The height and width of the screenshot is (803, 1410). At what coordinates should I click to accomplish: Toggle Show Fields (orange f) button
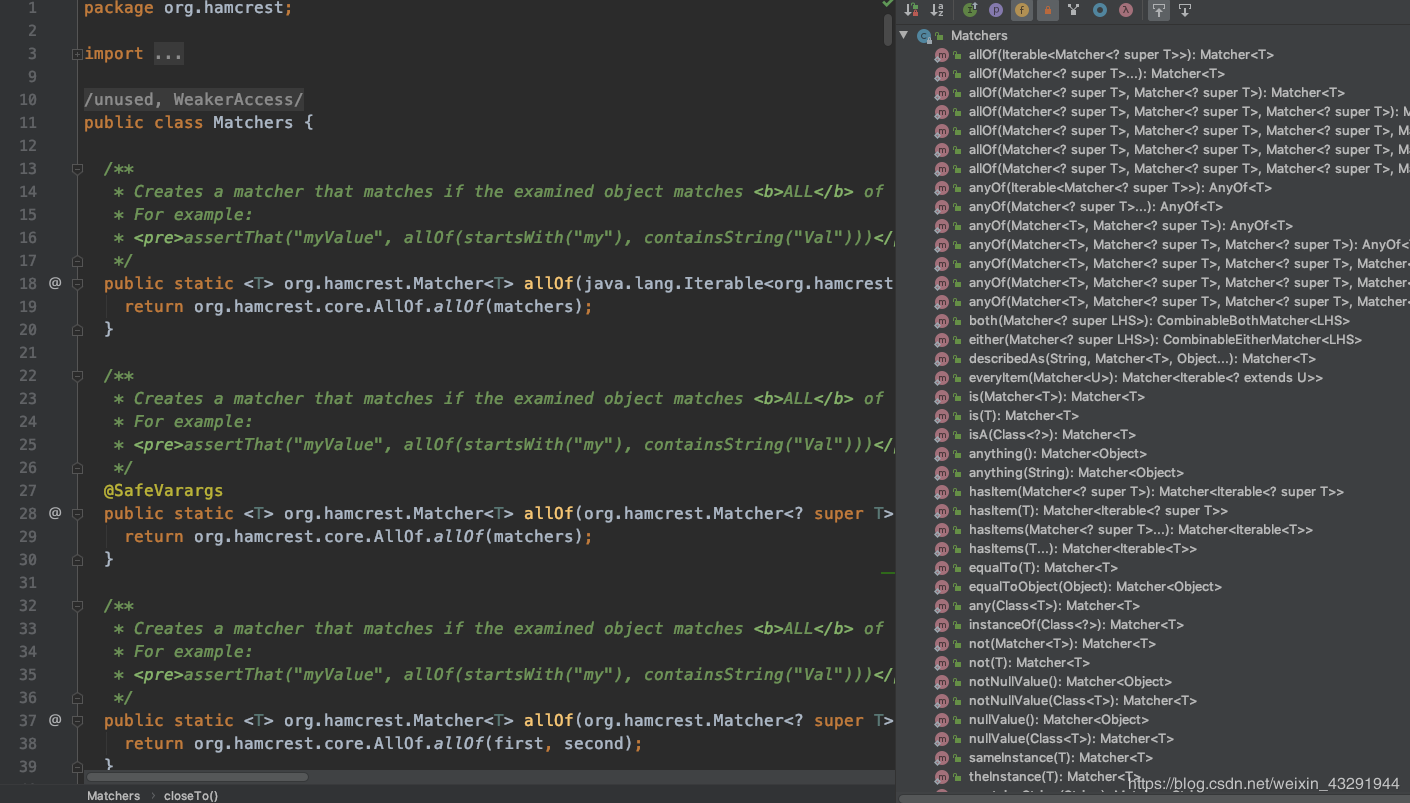pos(1022,10)
